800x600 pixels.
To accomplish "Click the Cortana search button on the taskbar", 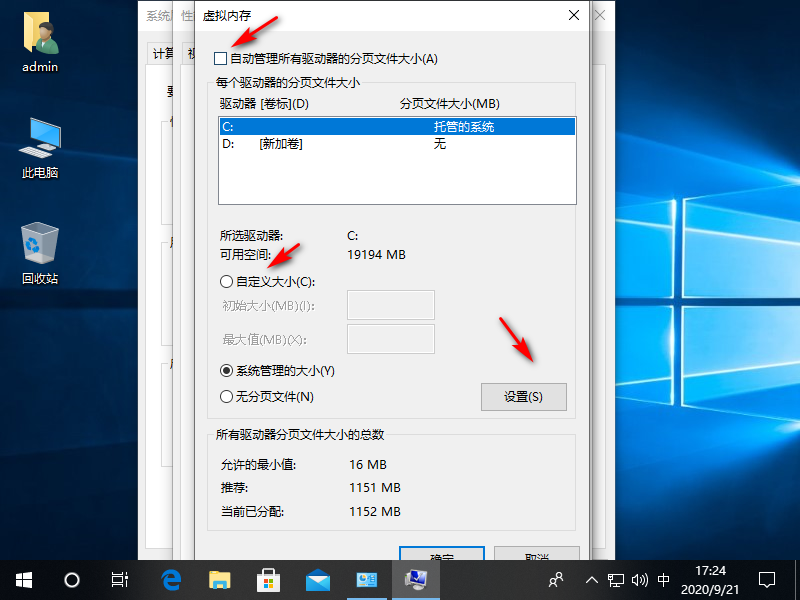I will click(70, 578).
